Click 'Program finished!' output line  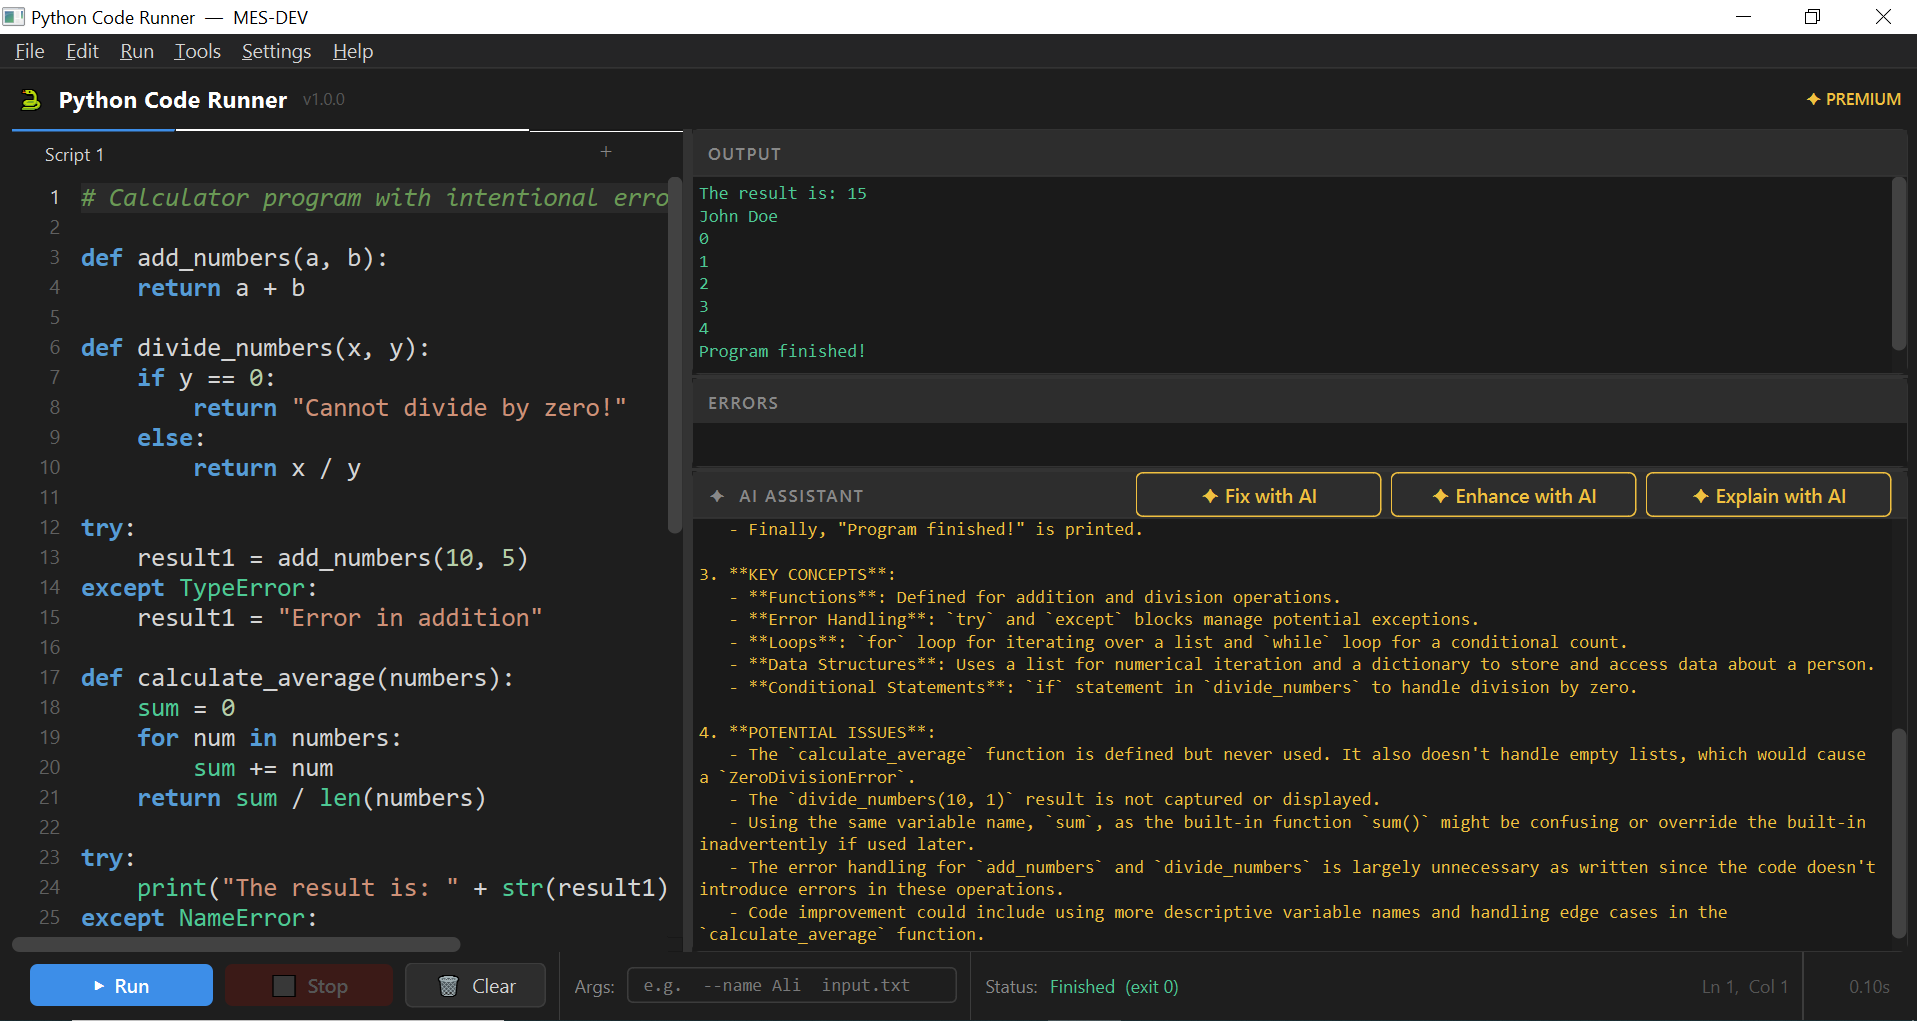coord(782,351)
